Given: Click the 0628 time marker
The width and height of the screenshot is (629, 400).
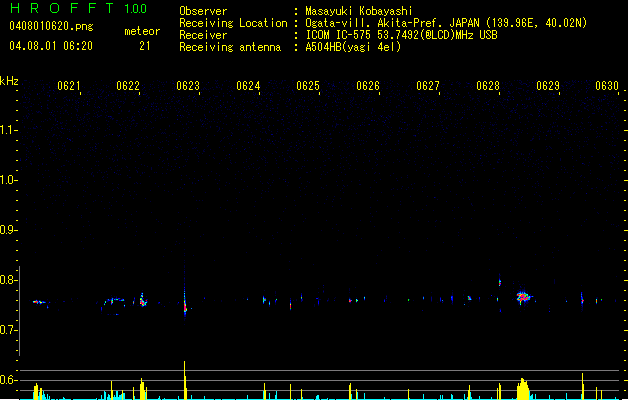Looking at the screenshot, I should point(488,86).
